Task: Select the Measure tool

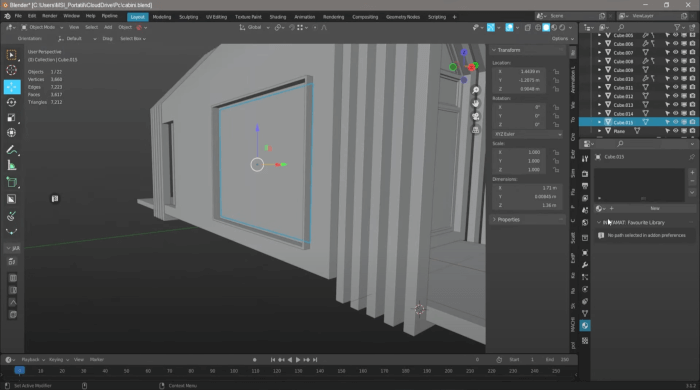Action: [x=12, y=166]
